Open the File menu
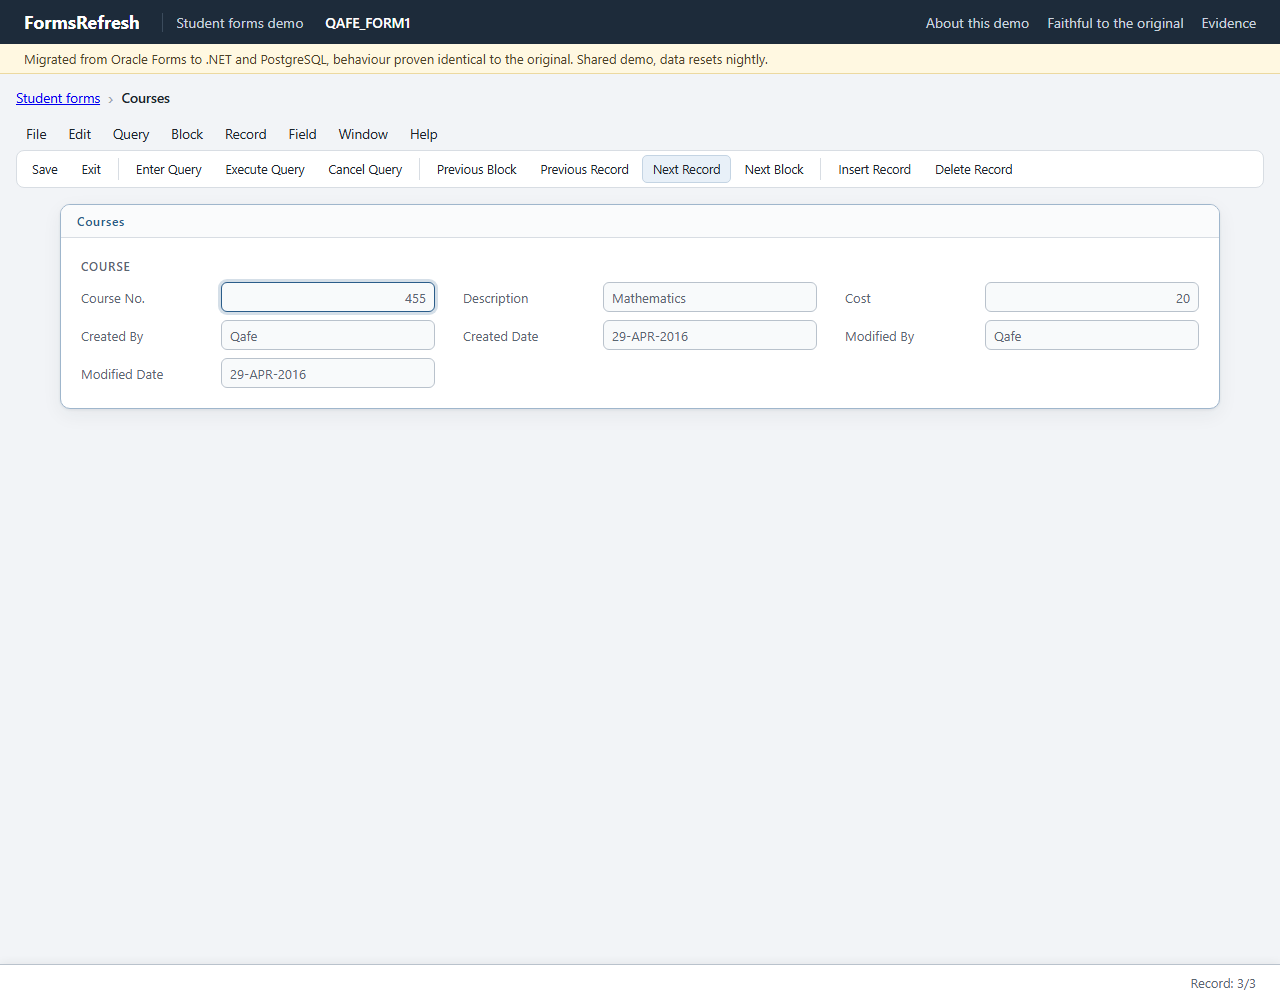 (36, 134)
